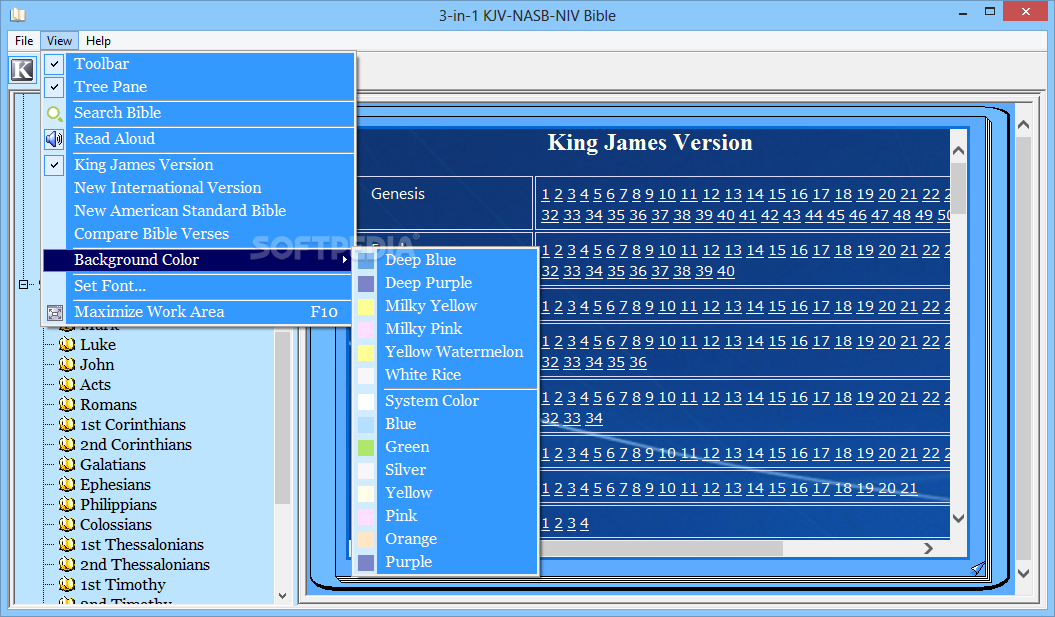The image size is (1055, 617).
Task: Open the Help menu
Action: pos(98,41)
